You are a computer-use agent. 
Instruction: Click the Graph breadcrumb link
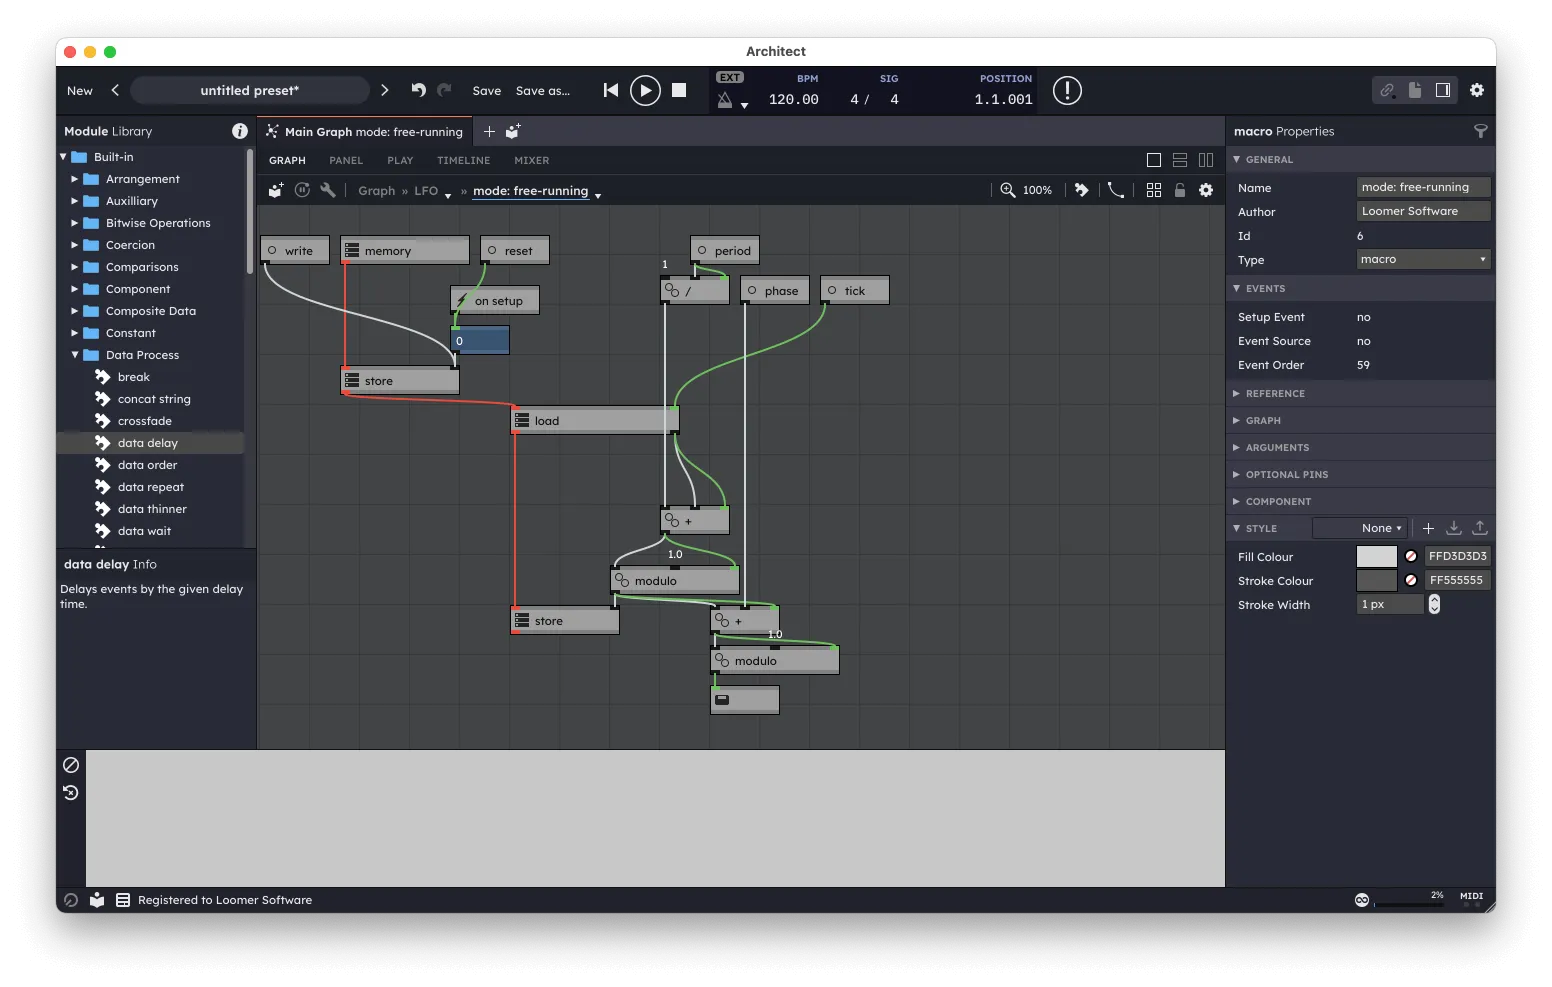tap(377, 191)
